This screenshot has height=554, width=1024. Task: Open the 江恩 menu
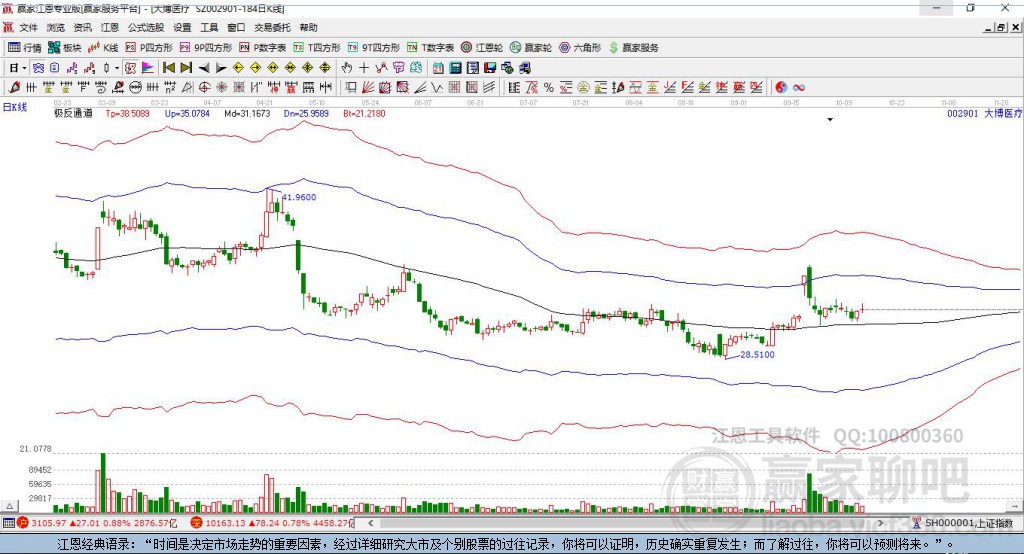(110, 27)
